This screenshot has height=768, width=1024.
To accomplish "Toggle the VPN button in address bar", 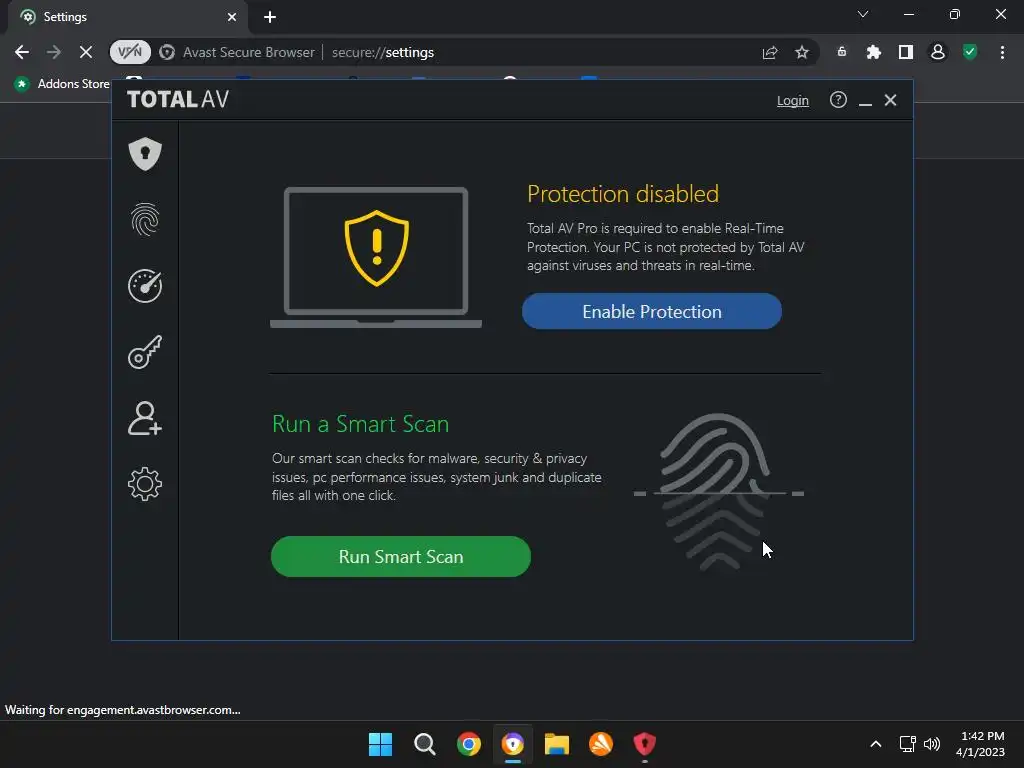I will pos(130,52).
